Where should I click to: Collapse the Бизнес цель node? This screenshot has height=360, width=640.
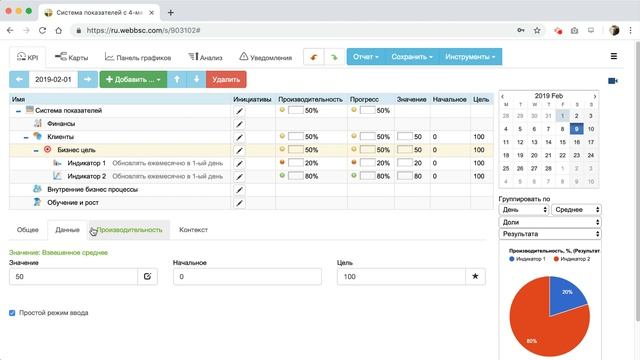point(36,151)
